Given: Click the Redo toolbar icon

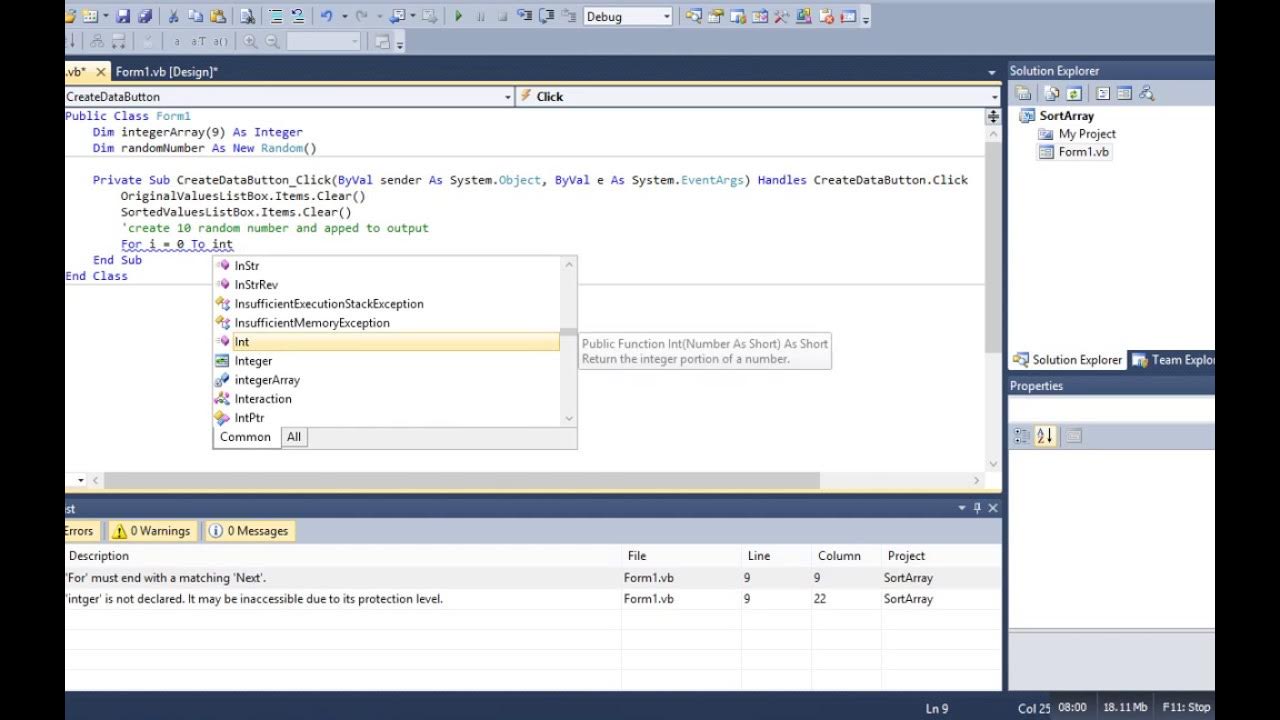Looking at the screenshot, I should coord(361,17).
